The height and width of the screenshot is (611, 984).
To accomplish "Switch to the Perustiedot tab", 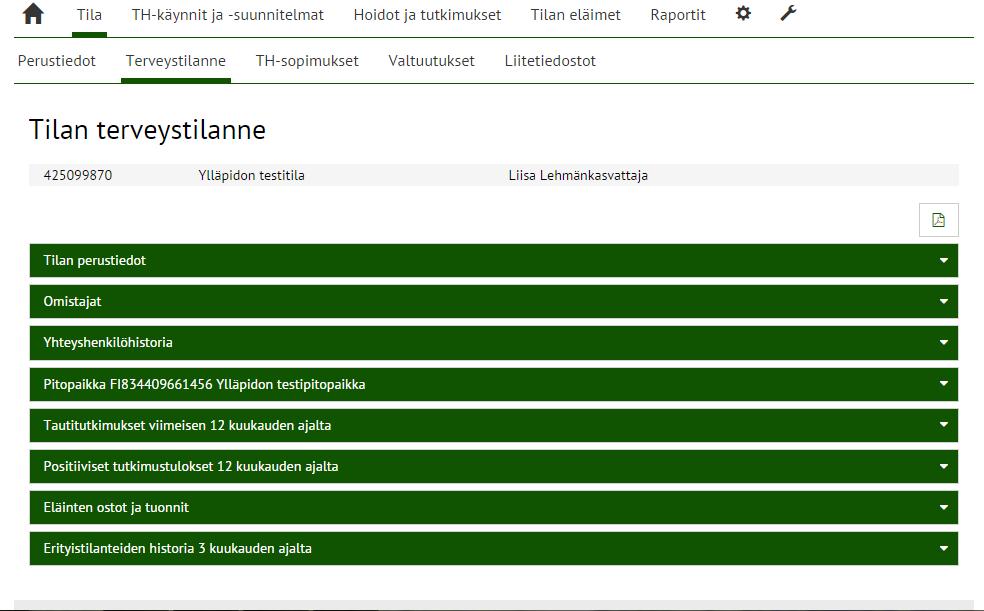I will pyautogui.click(x=56, y=61).
